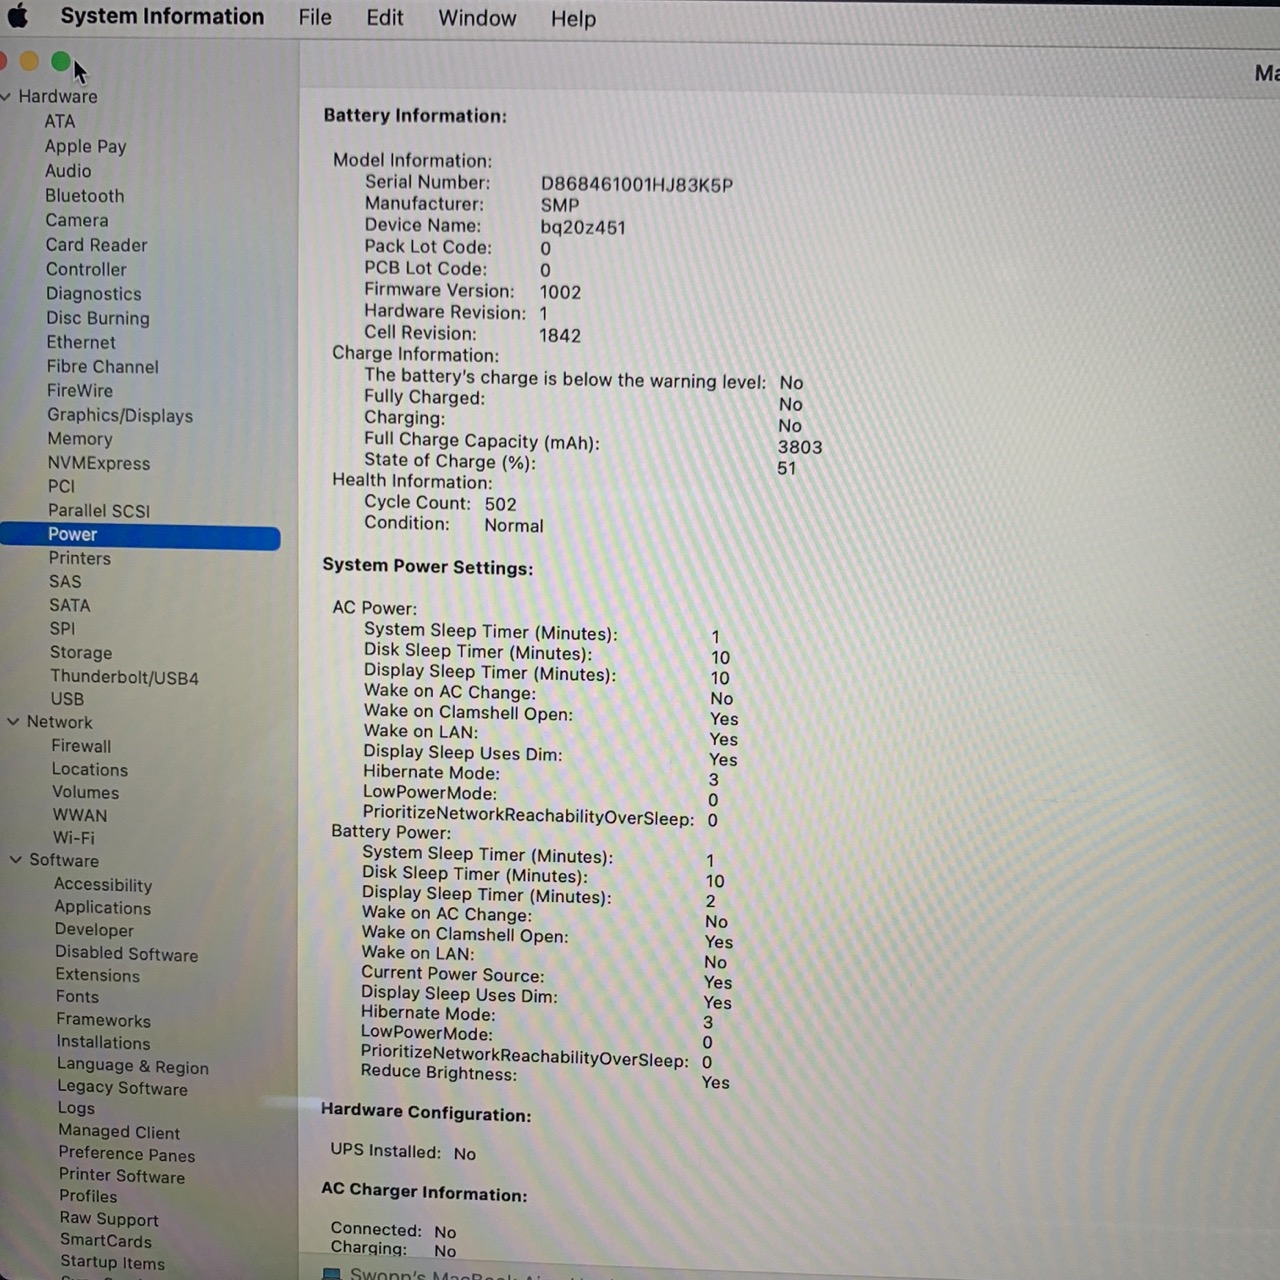The width and height of the screenshot is (1280, 1280).
Task: Select USB in the sidebar
Action: click(x=67, y=699)
